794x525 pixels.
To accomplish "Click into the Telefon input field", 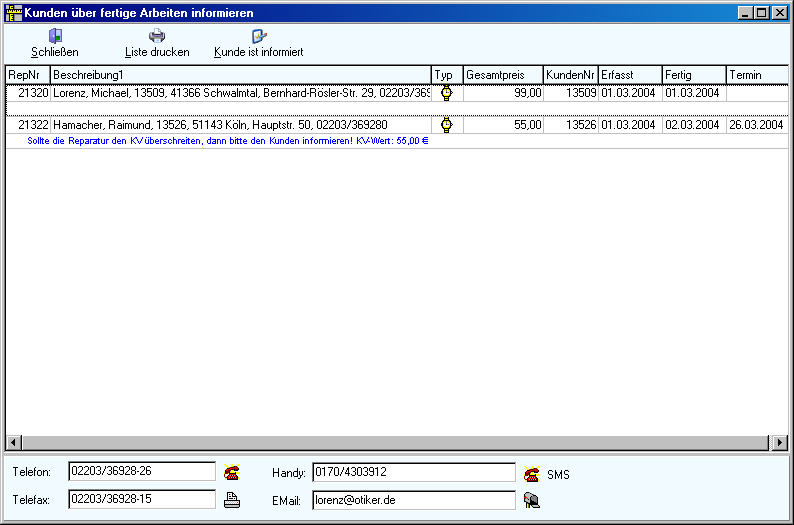I will click(x=141, y=471).
